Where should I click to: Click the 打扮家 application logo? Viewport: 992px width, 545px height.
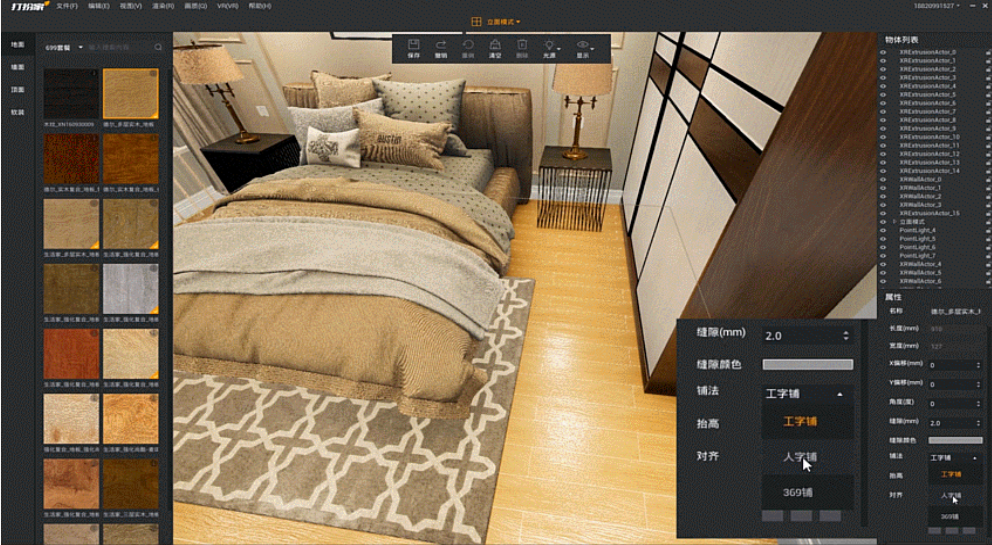pyautogui.click(x=30, y=6)
